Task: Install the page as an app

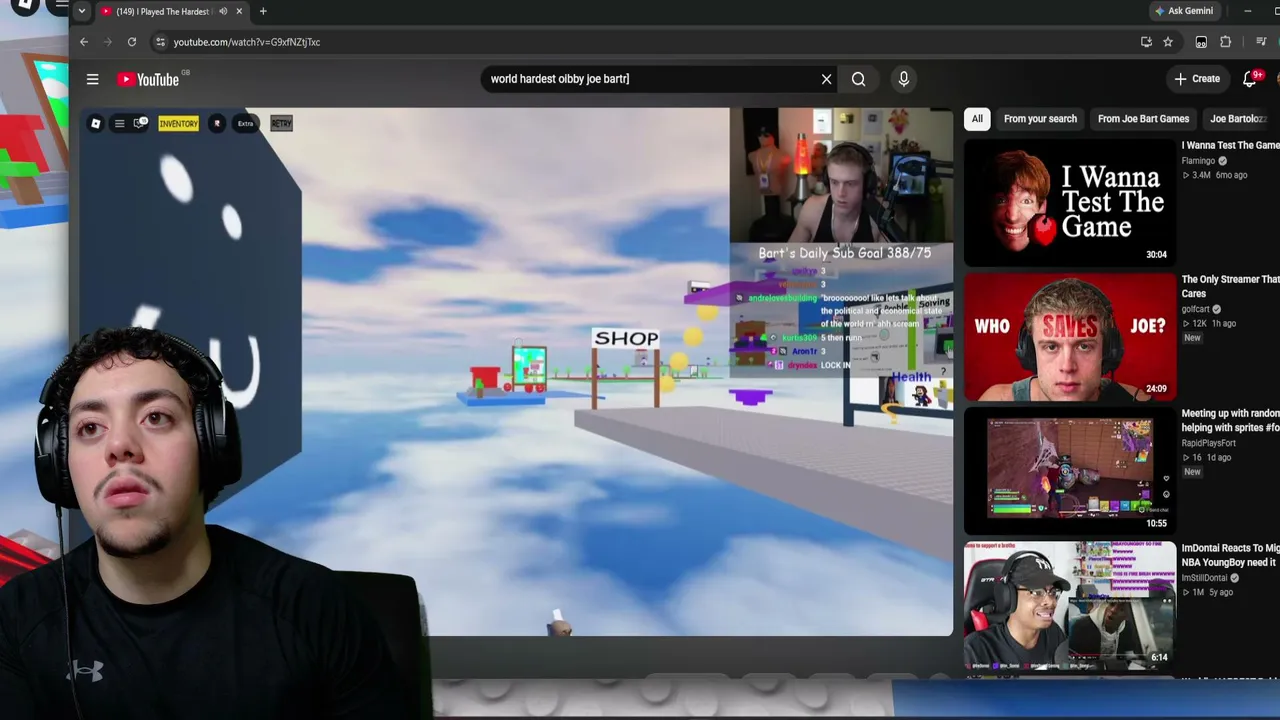Action: click(x=1146, y=42)
